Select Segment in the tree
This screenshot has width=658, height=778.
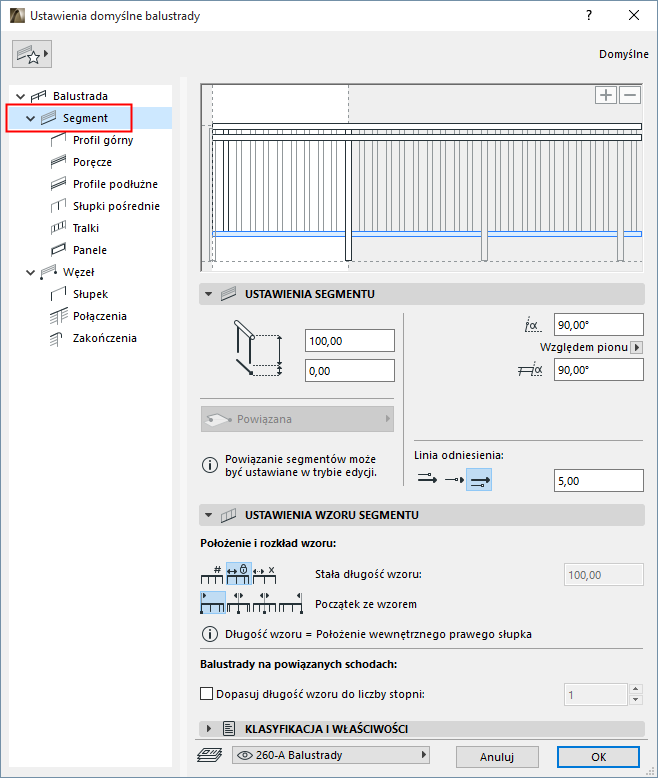pos(85,118)
